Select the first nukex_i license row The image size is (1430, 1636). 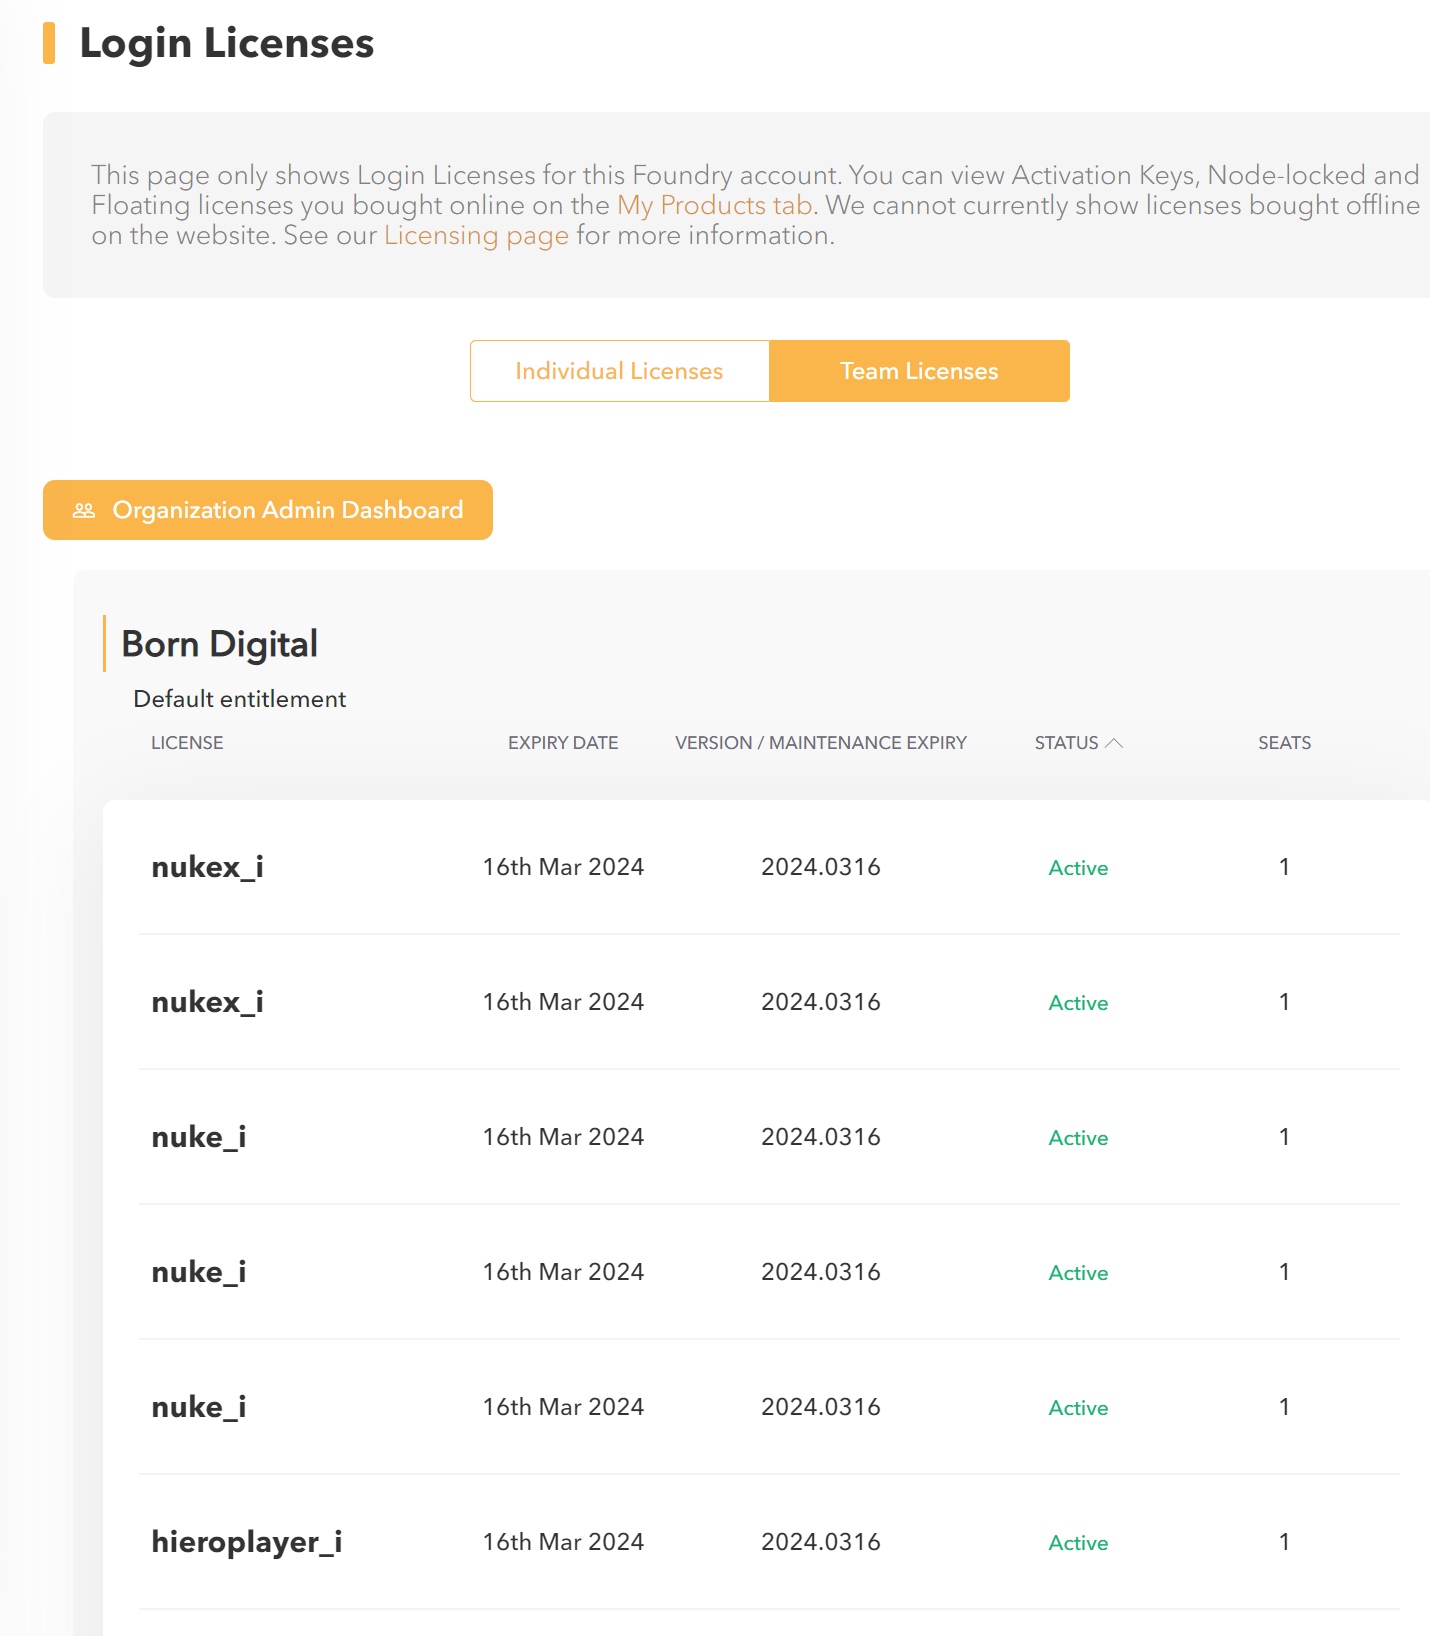(x=769, y=867)
